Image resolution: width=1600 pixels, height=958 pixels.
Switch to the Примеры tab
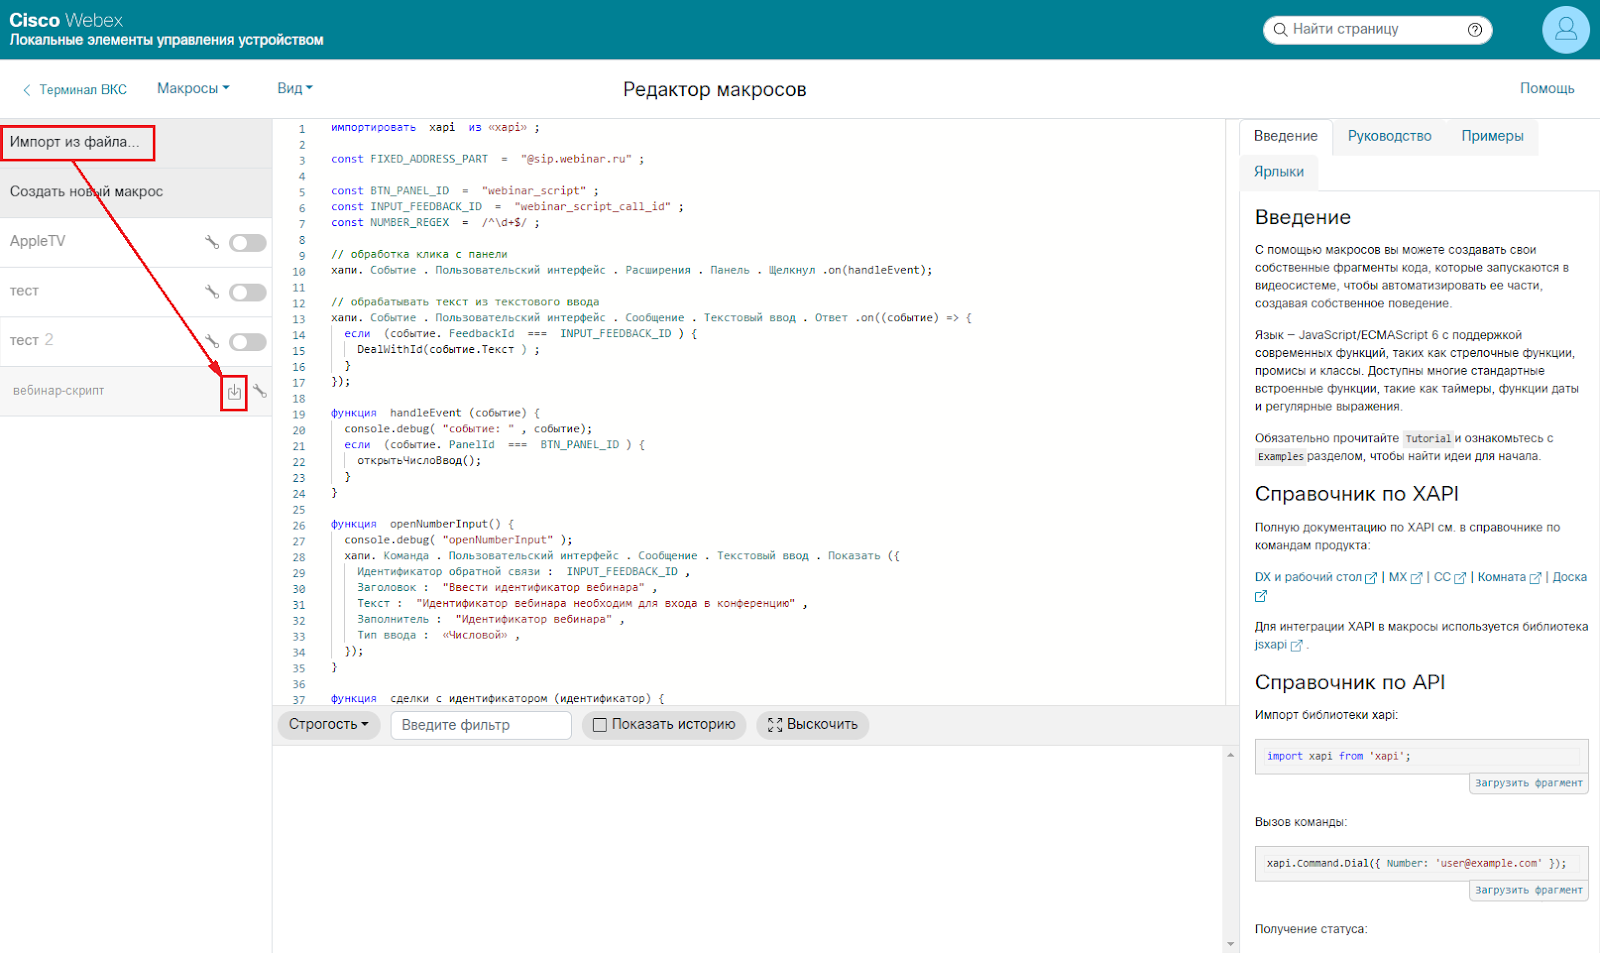coord(1492,136)
